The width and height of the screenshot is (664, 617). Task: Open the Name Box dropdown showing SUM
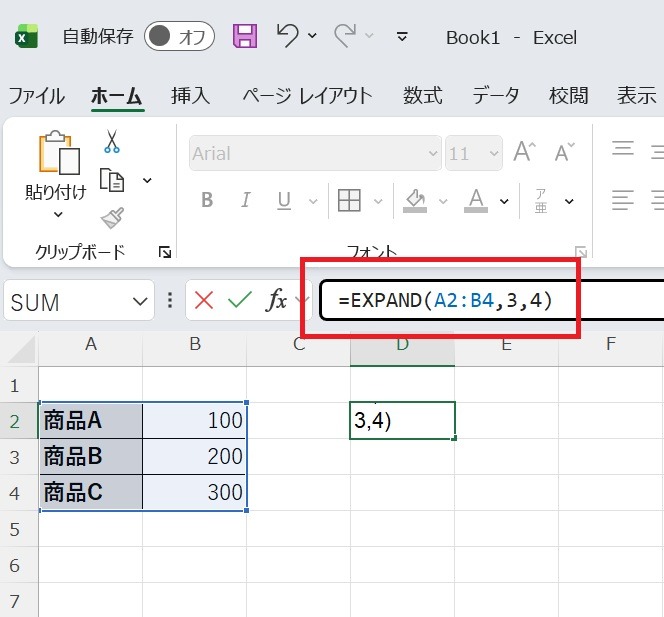[140, 302]
